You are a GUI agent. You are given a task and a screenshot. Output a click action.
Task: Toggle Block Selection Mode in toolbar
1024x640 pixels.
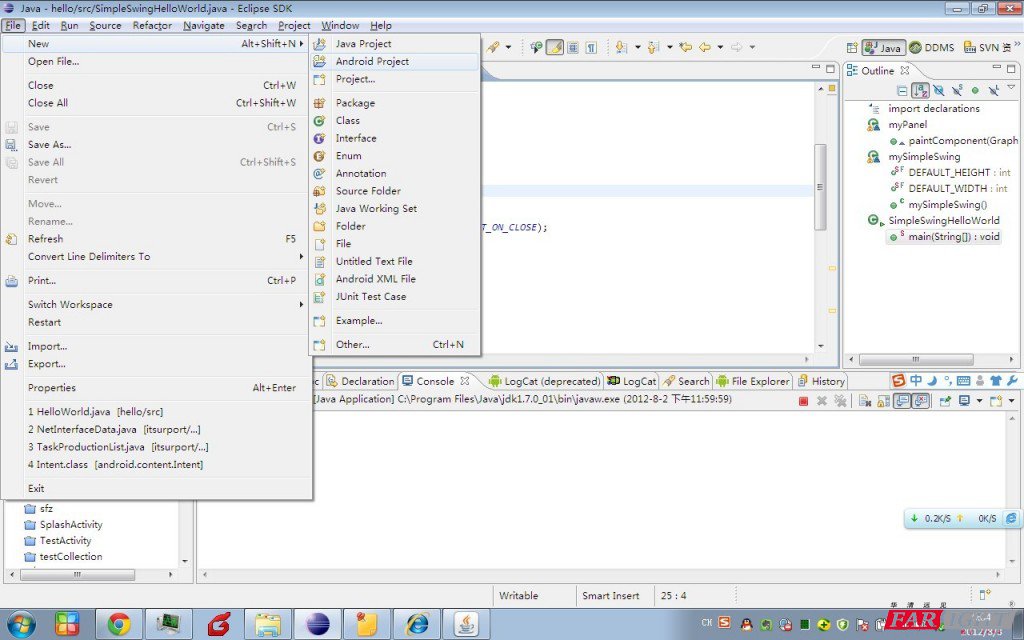click(x=573, y=47)
